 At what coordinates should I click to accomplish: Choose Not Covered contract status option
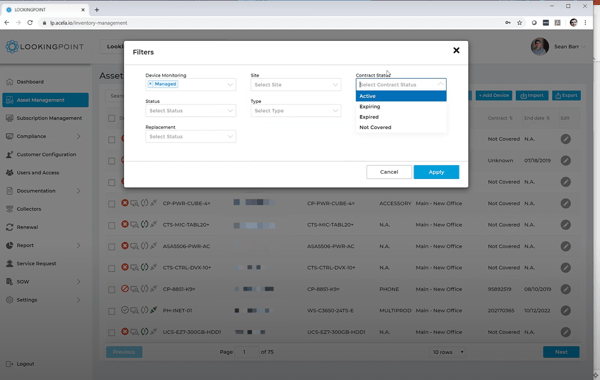401,127
